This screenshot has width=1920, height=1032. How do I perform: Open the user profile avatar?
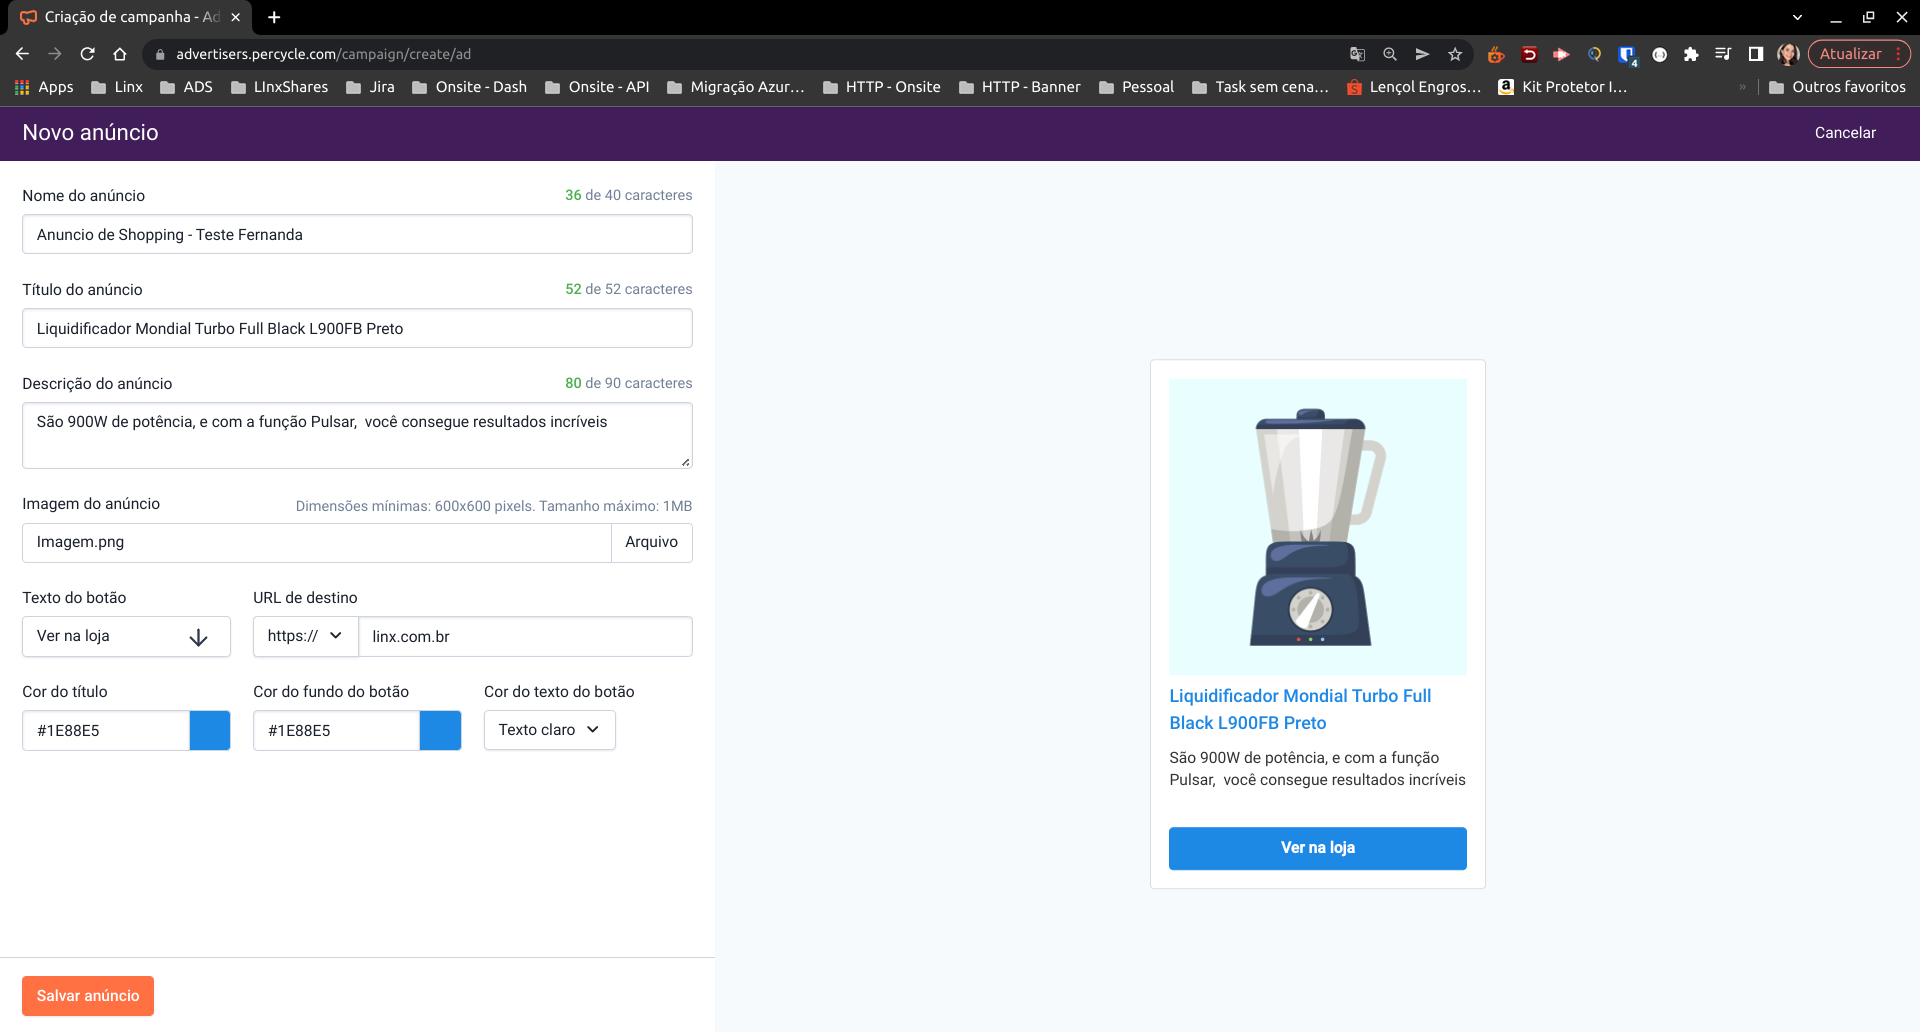pyautogui.click(x=1788, y=54)
